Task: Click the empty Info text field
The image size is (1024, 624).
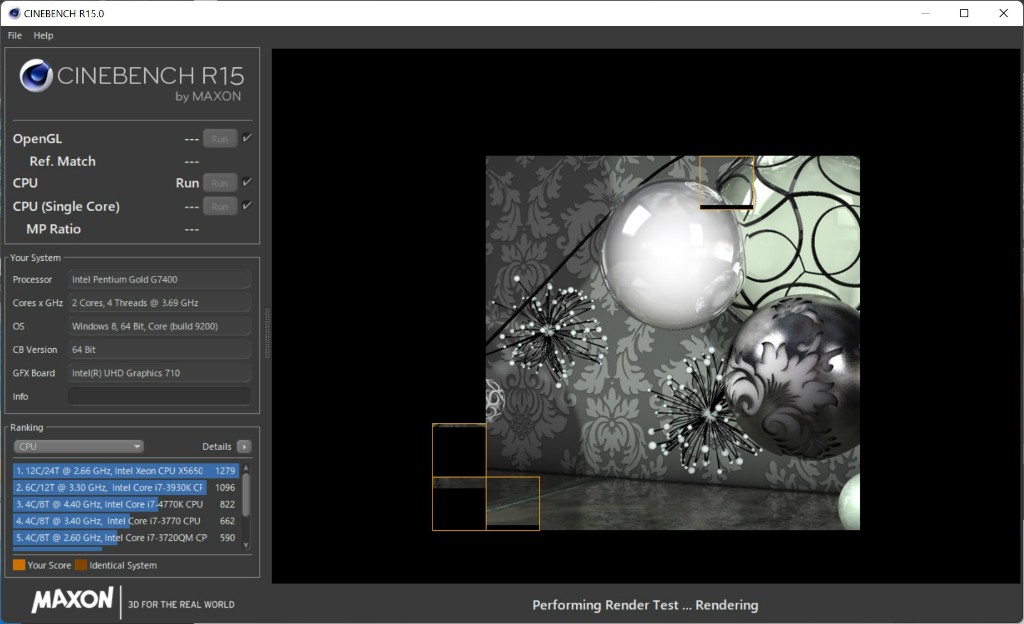Action: click(x=159, y=396)
